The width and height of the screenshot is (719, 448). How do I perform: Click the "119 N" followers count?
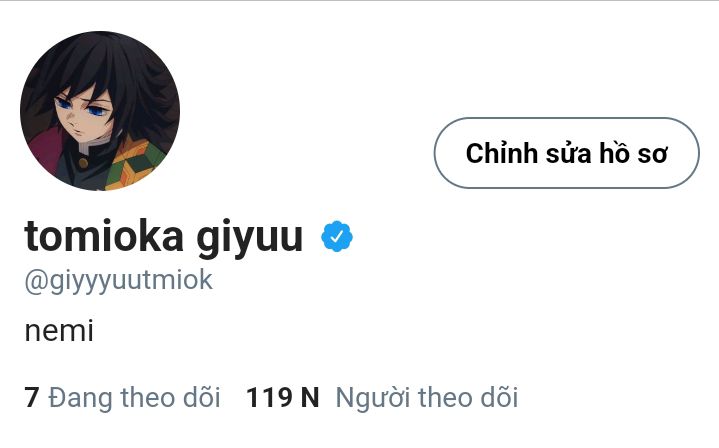pyautogui.click(x=282, y=397)
